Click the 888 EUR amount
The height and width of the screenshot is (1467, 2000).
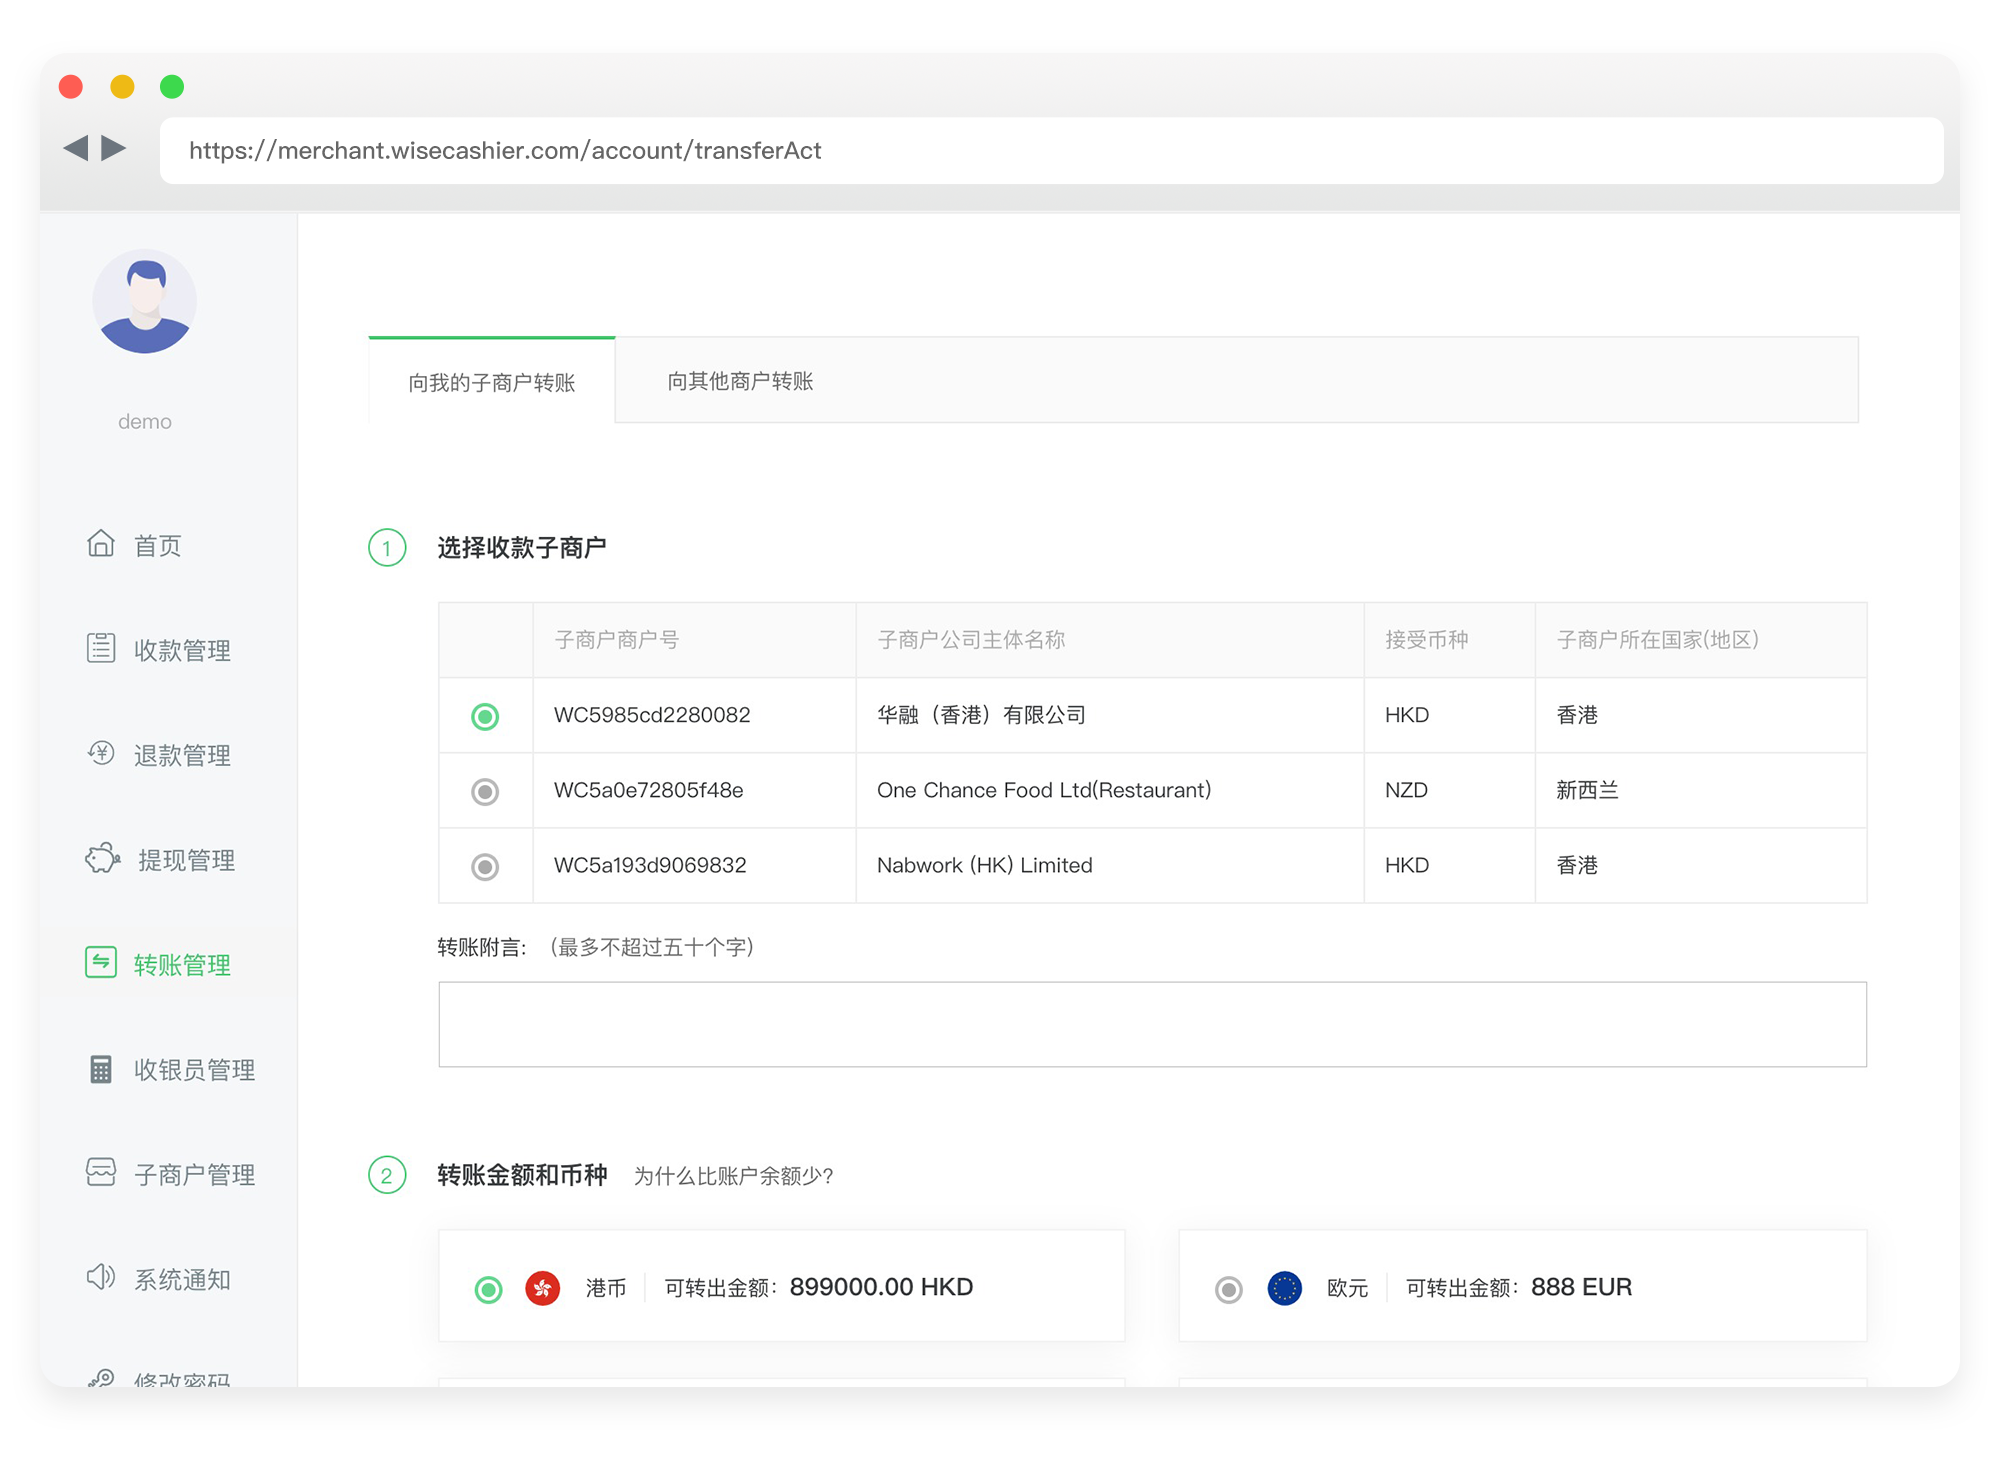[1581, 1287]
